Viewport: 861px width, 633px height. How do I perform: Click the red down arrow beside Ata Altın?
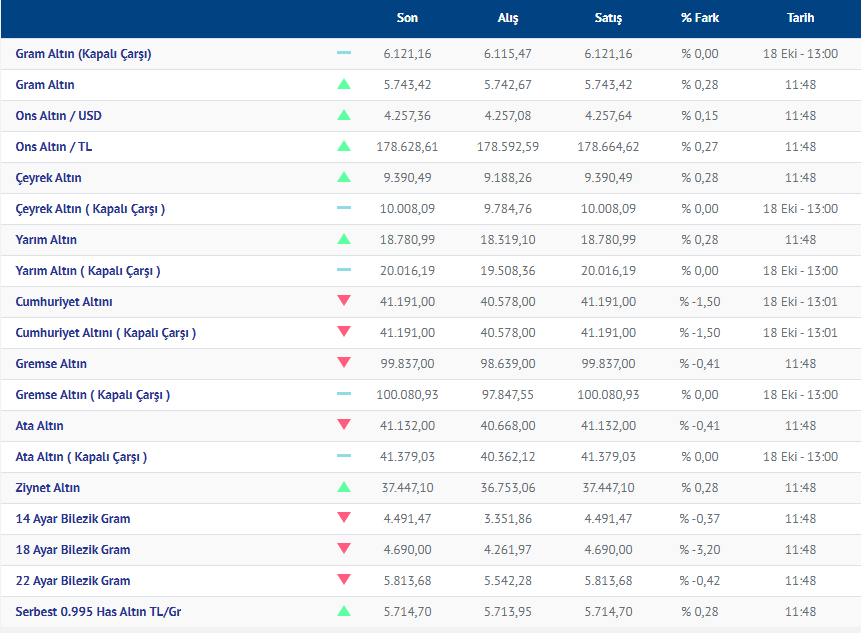pyautogui.click(x=344, y=425)
